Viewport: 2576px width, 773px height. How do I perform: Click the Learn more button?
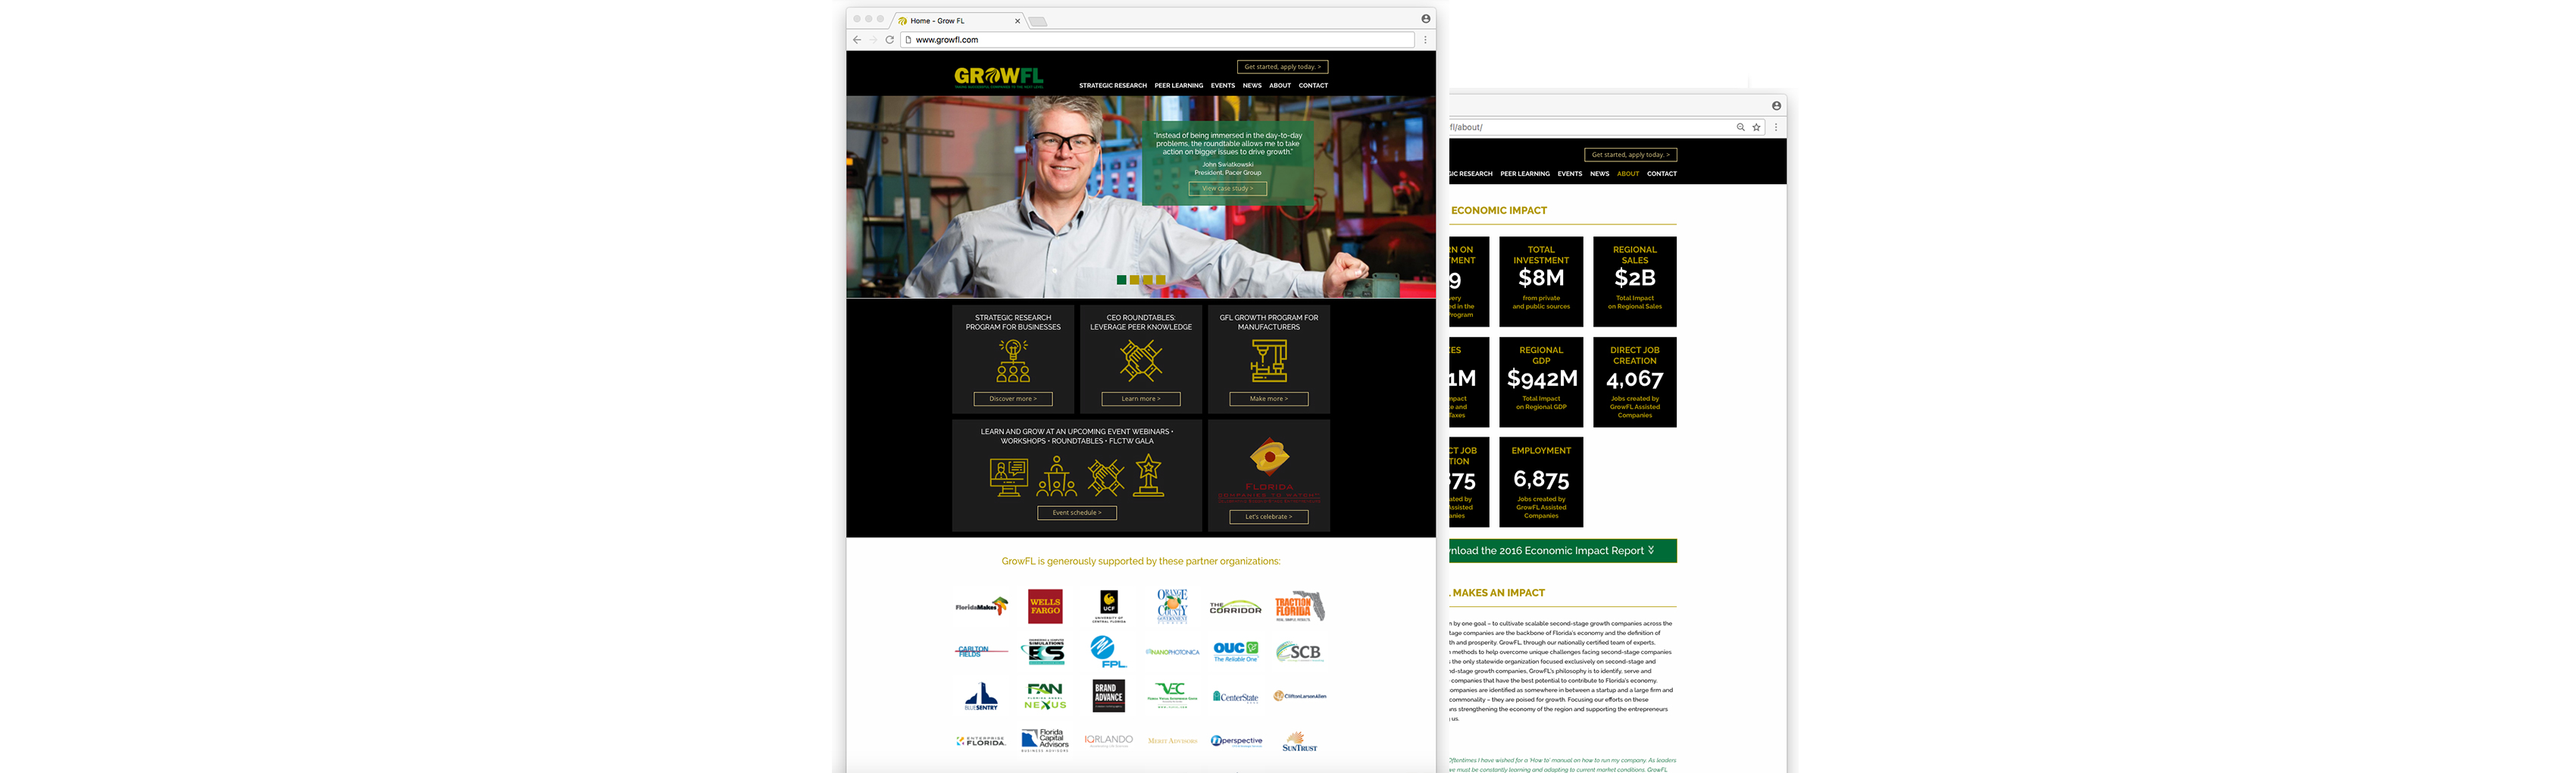click(1141, 399)
